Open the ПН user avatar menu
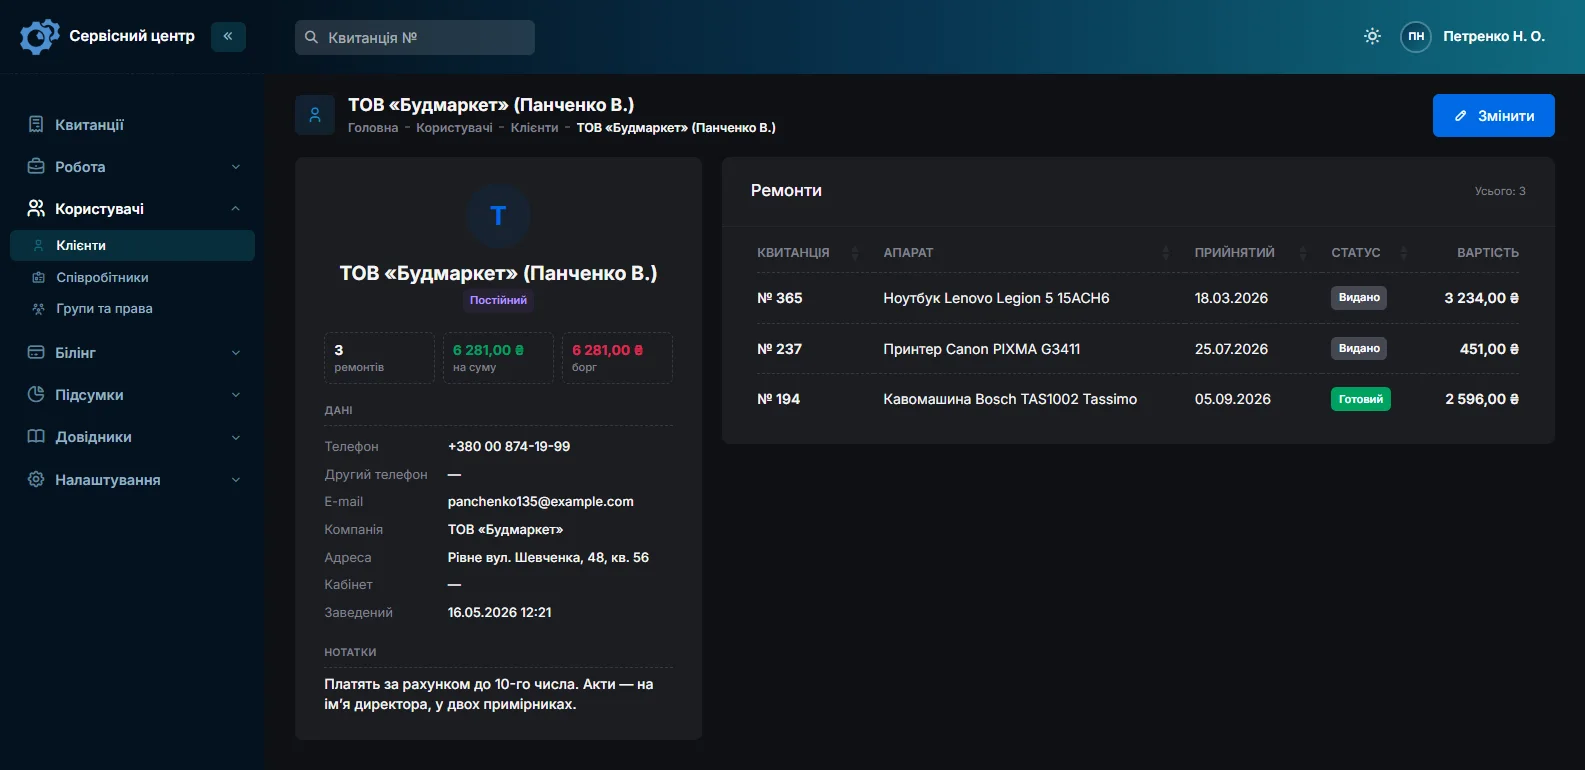This screenshot has width=1585, height=770. (1416, 36)
